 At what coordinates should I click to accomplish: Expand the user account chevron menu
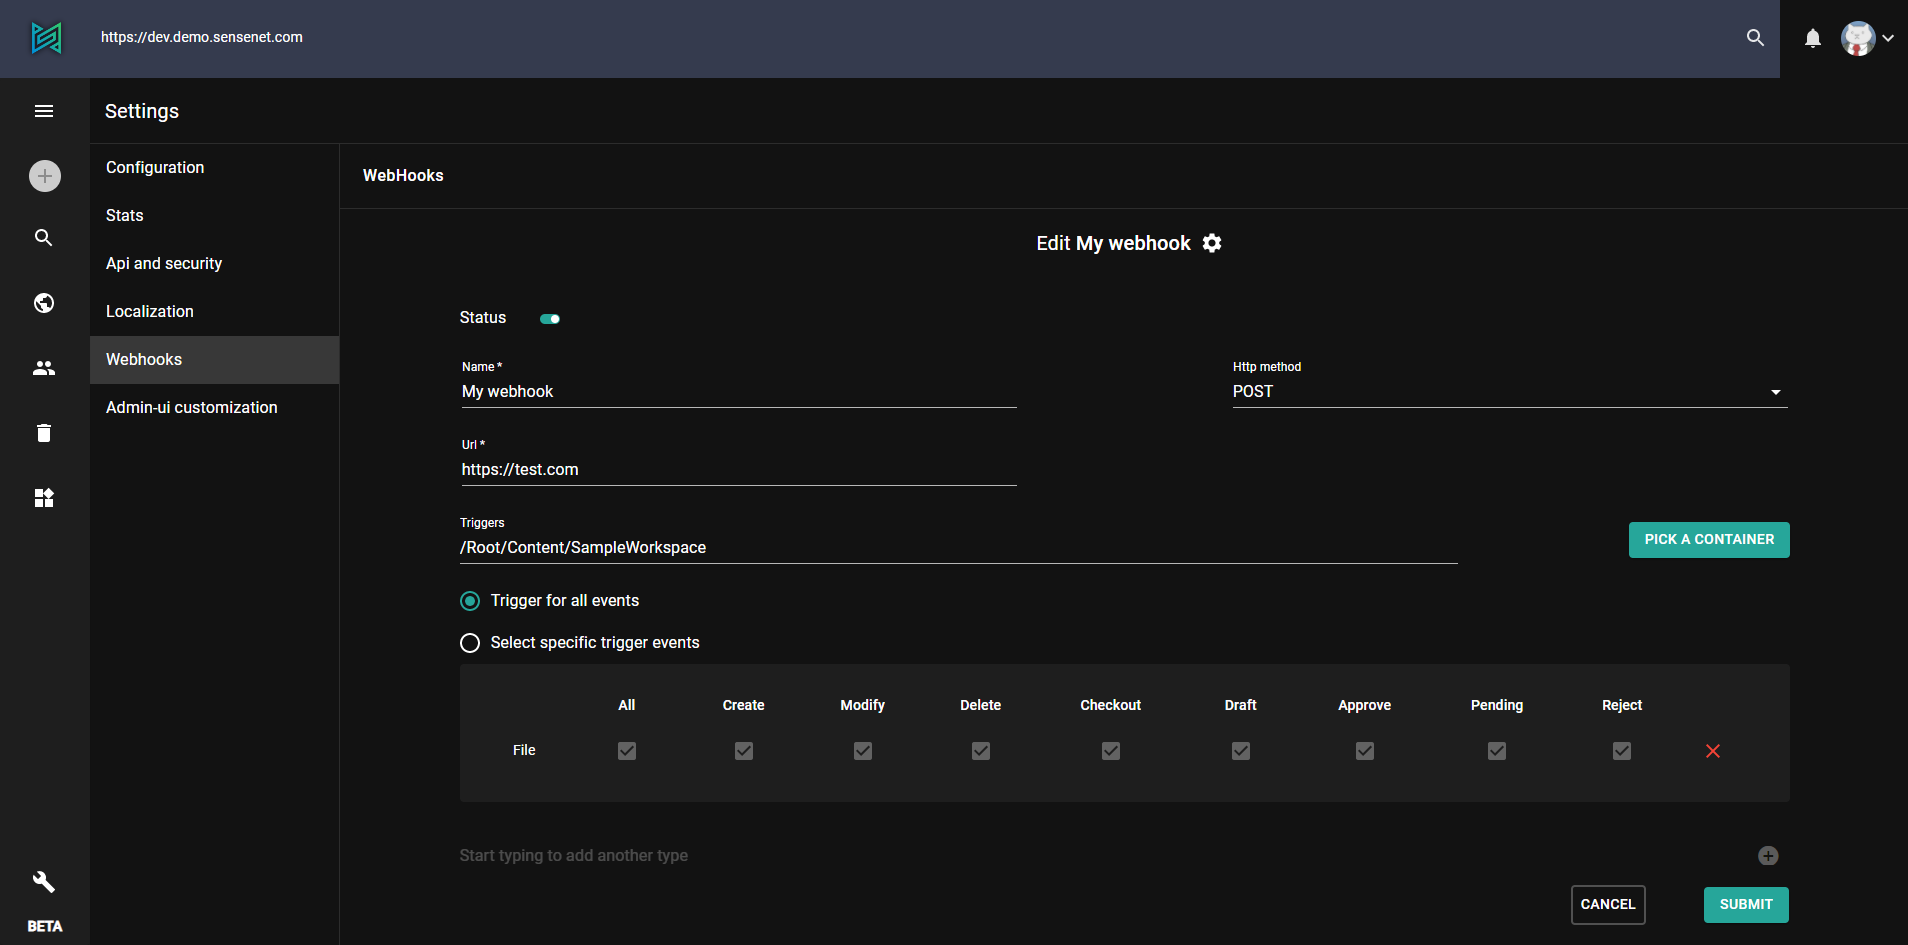pyautogui.click(x=1888, y=38)
